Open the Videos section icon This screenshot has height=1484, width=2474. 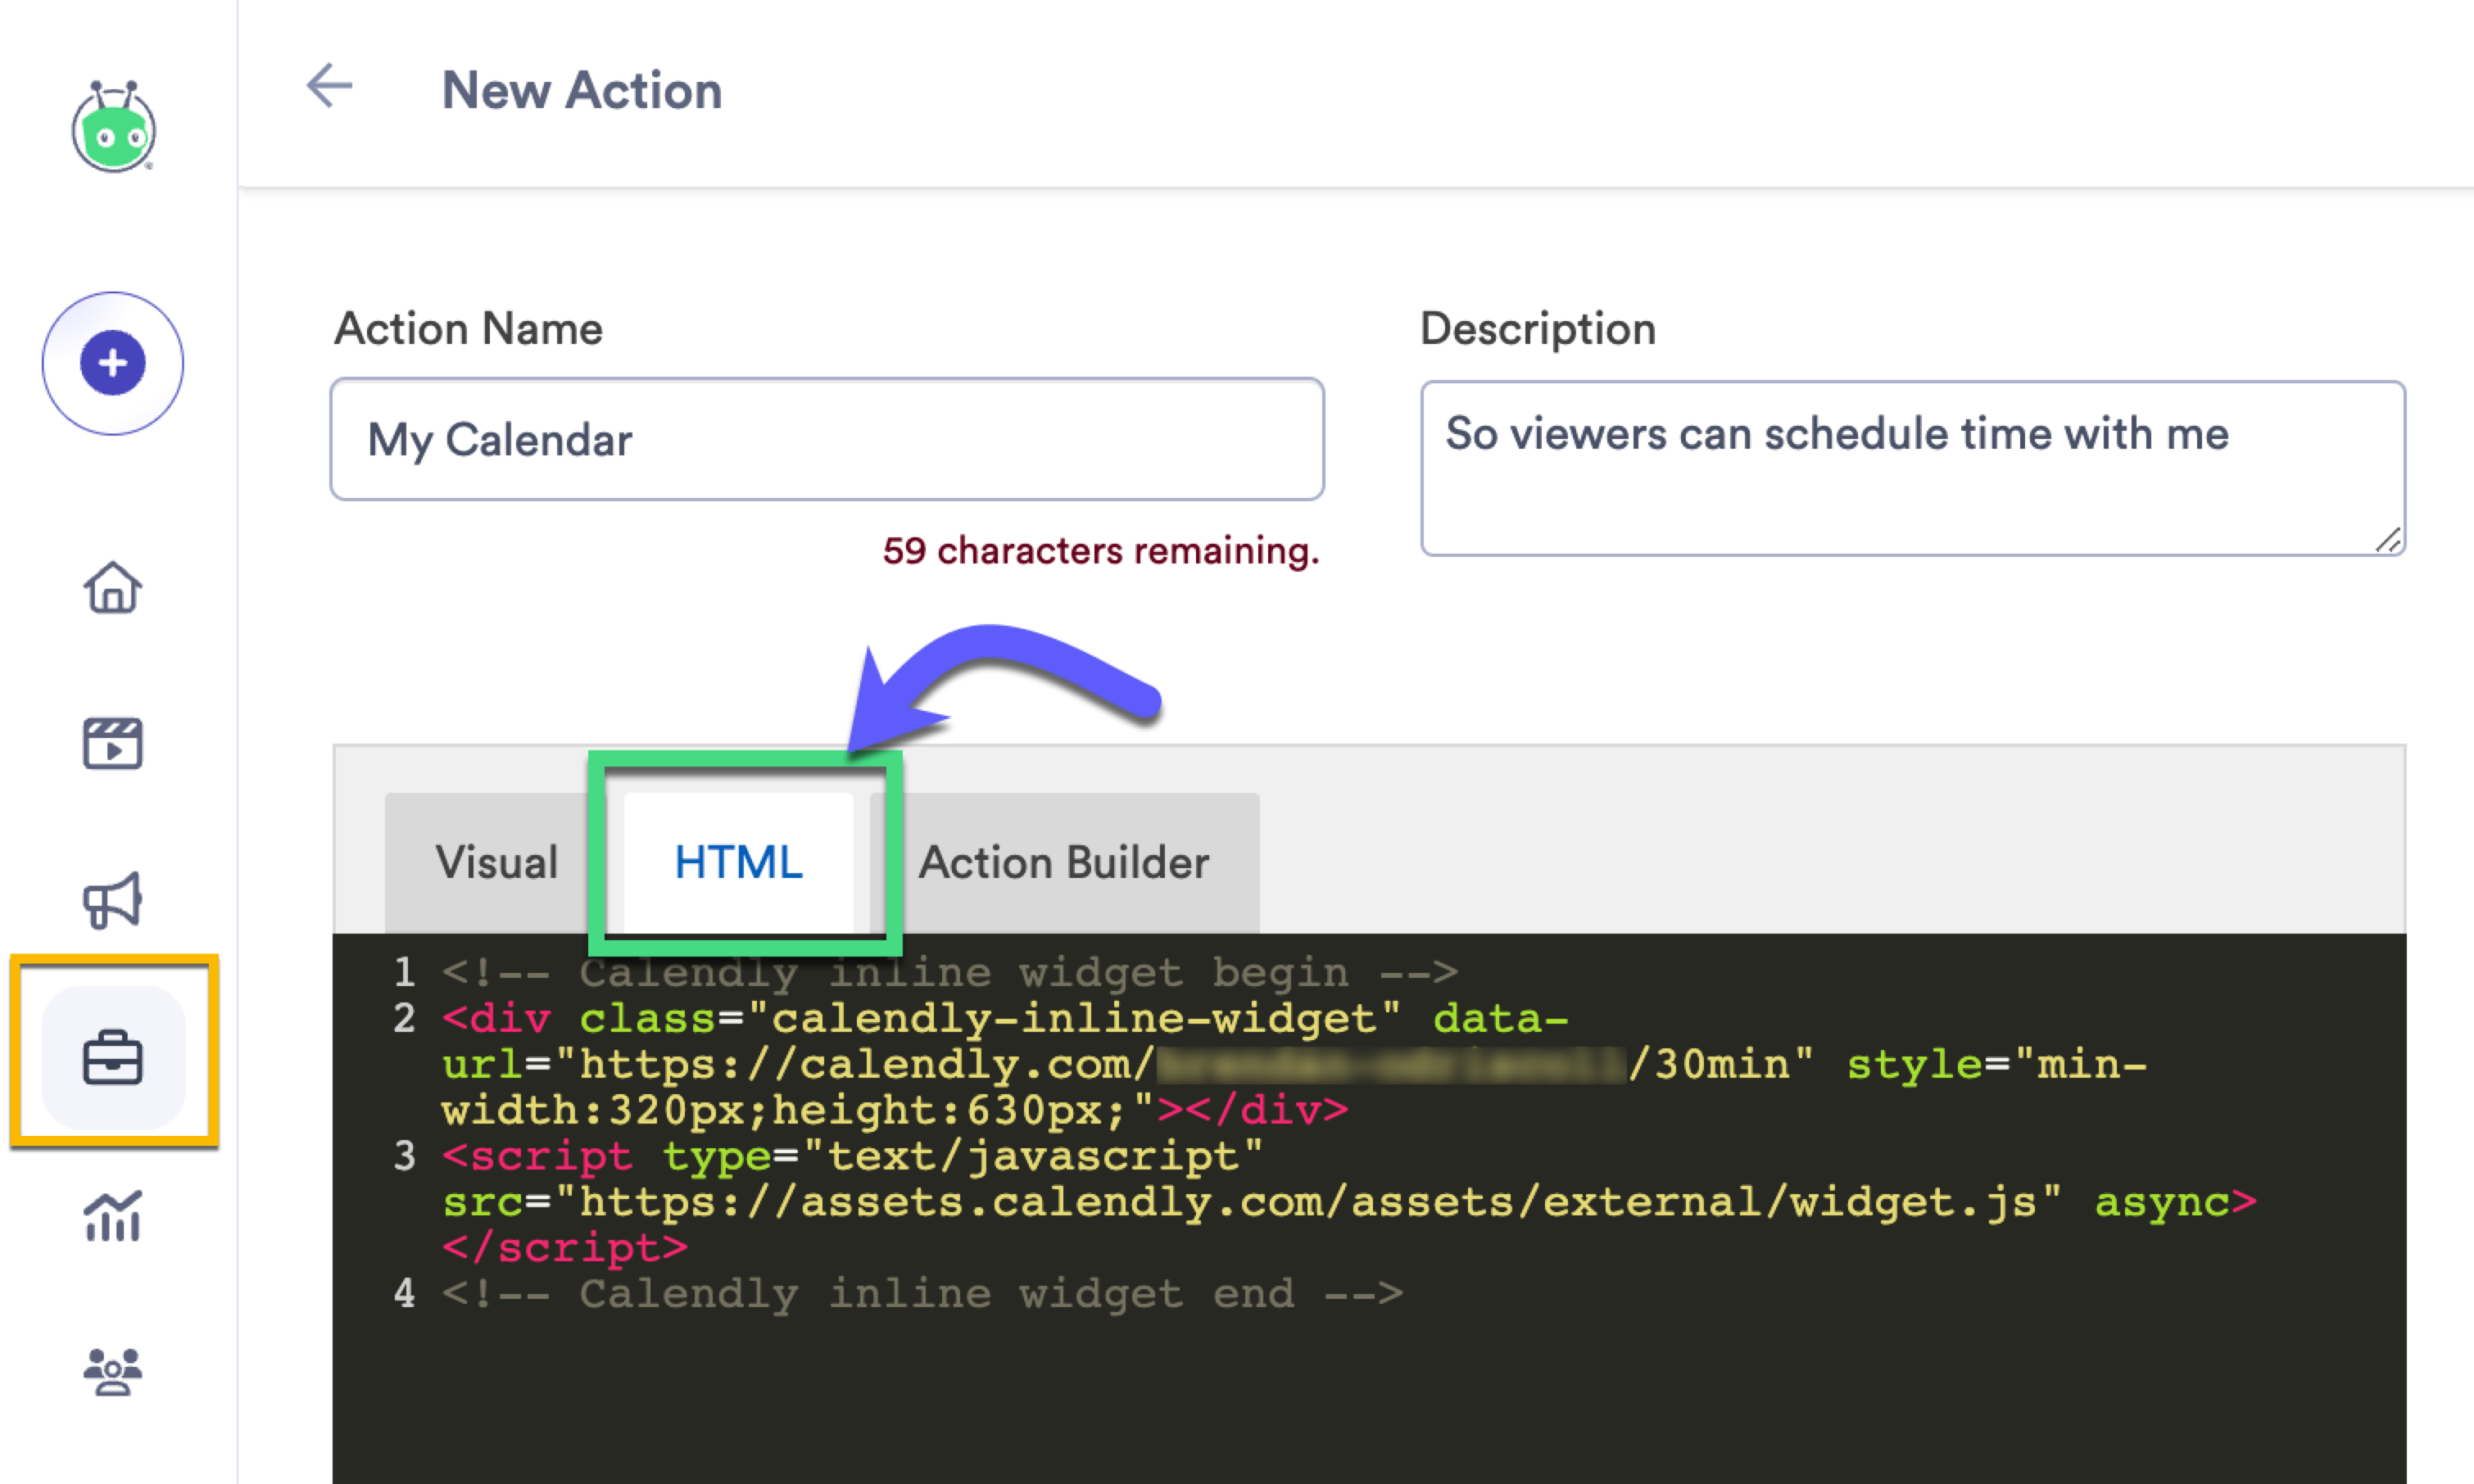pos(113,744)
